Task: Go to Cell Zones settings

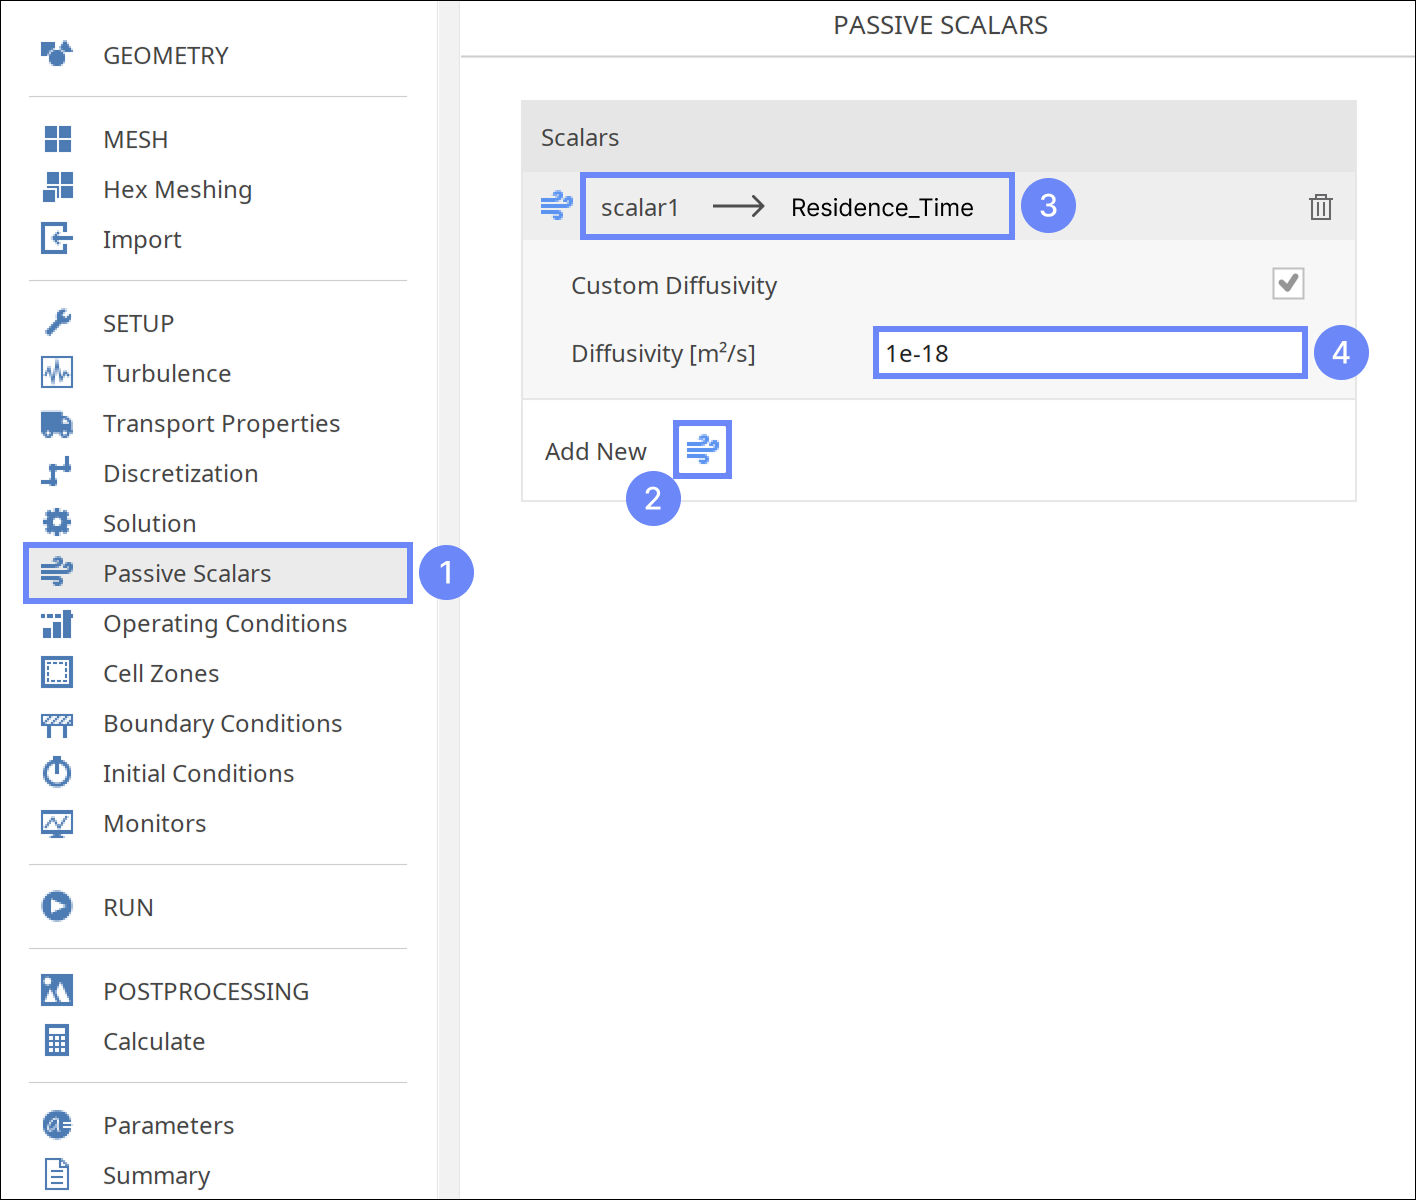Action: coord(161,674)
